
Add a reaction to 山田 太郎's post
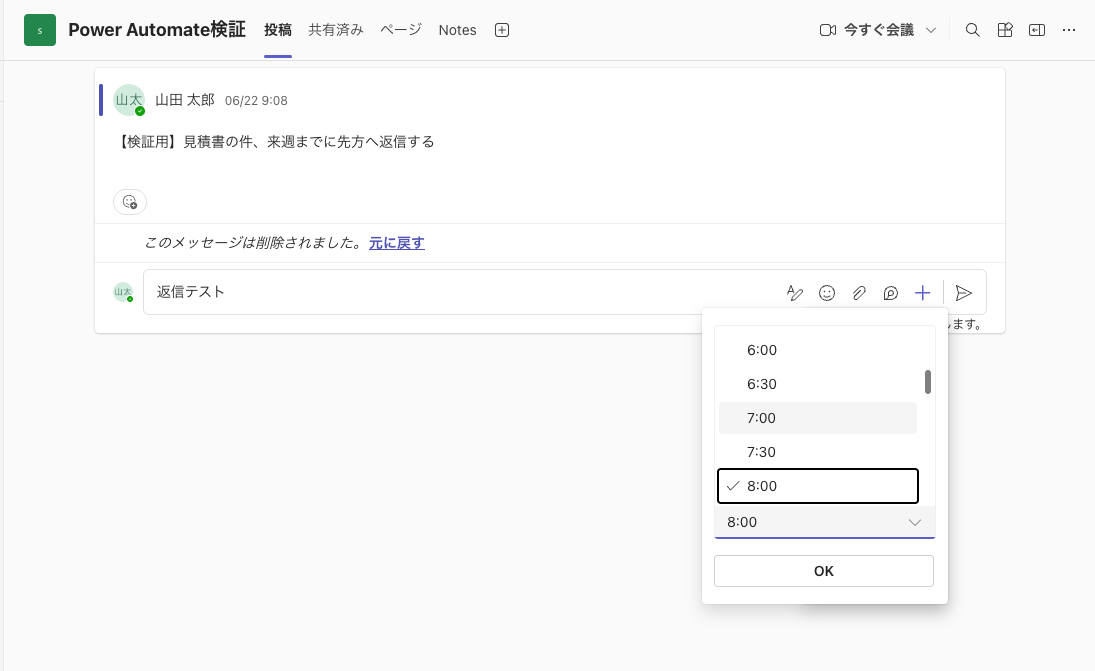(130, 202)
